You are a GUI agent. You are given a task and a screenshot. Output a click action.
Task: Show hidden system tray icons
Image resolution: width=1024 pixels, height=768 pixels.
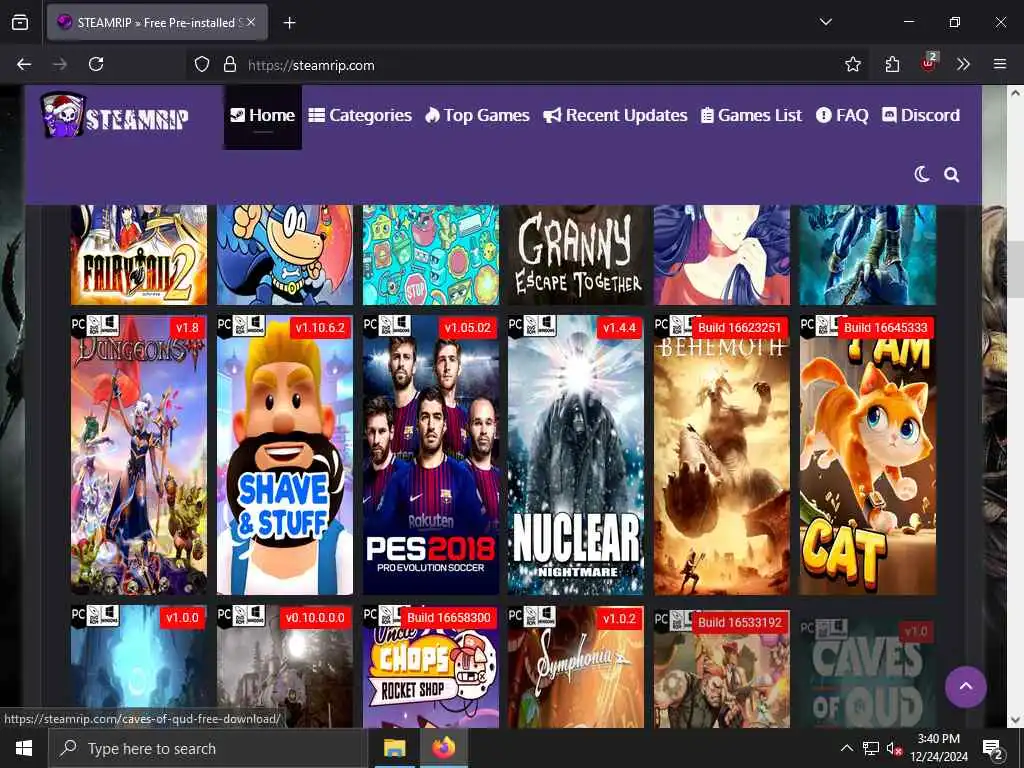pos(846,748)
